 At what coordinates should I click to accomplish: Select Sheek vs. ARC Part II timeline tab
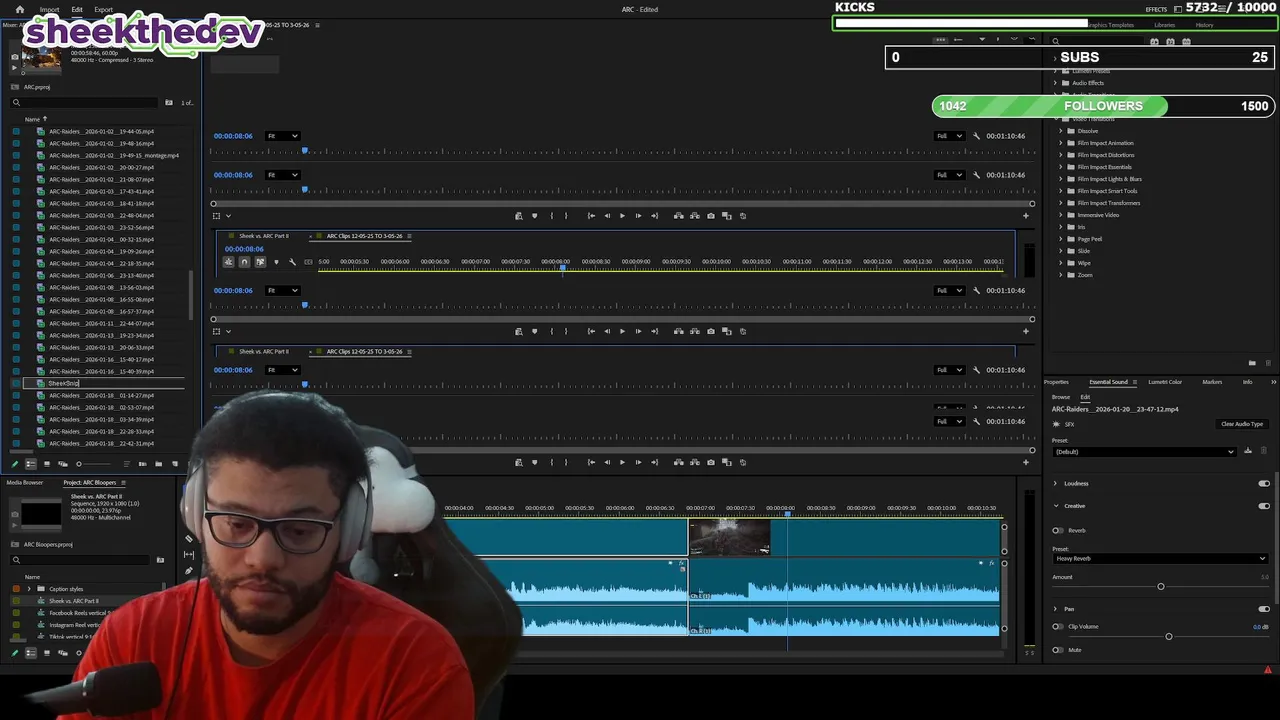pos(264,236)
